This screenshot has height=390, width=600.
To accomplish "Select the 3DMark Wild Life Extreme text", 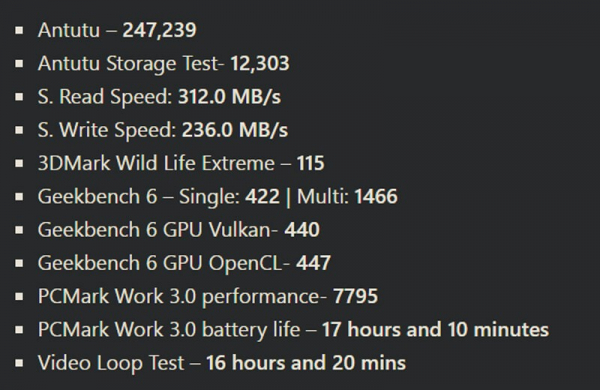I will tap(156, 163).
